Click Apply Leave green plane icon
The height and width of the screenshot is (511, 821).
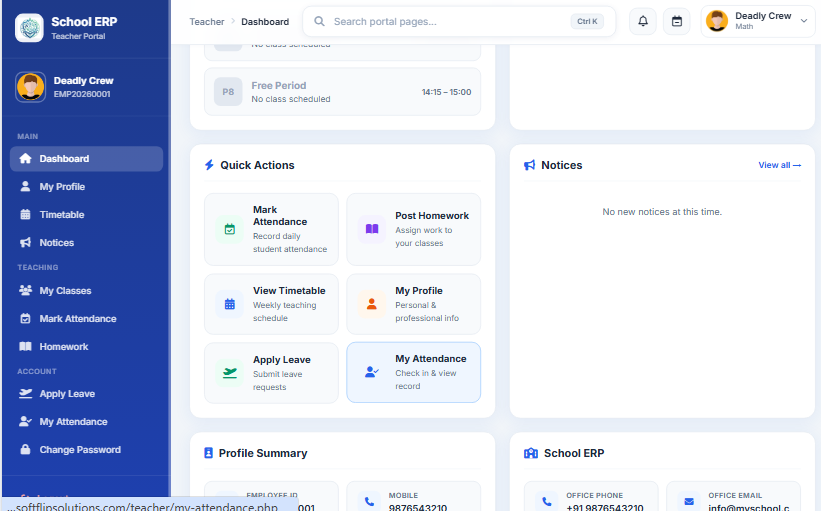tap(230, 373)
